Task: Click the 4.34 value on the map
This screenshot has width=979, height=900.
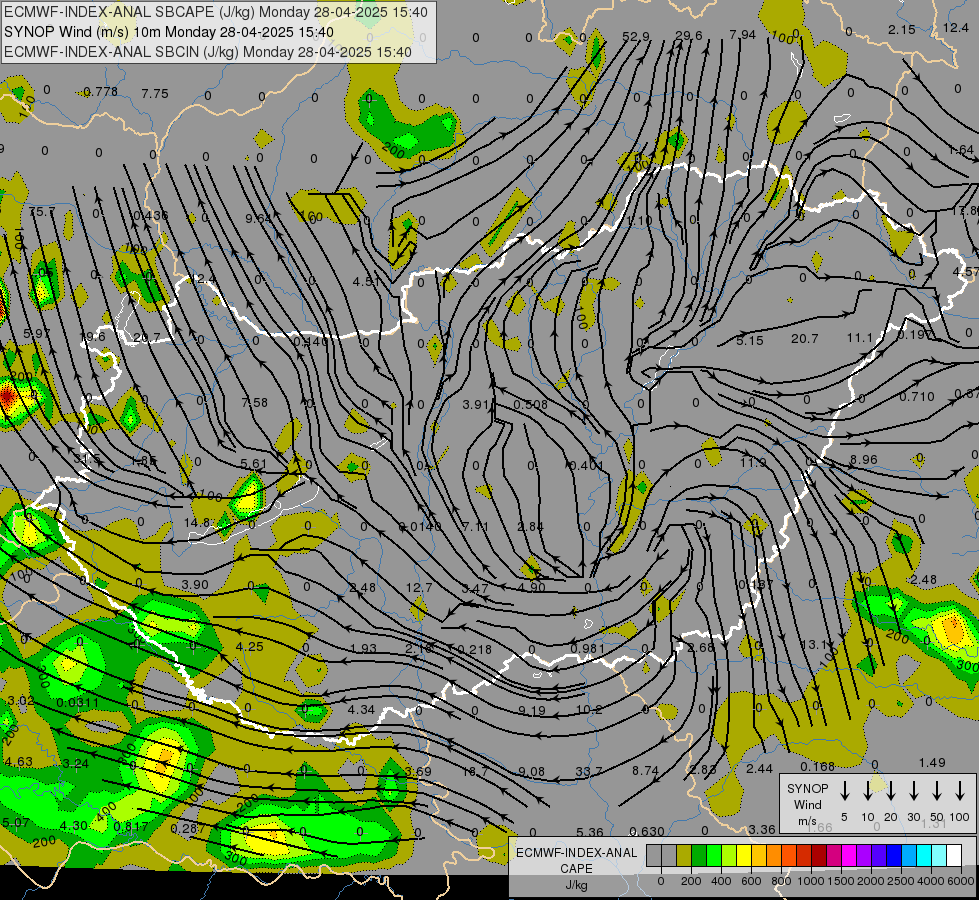Action: 361,710
